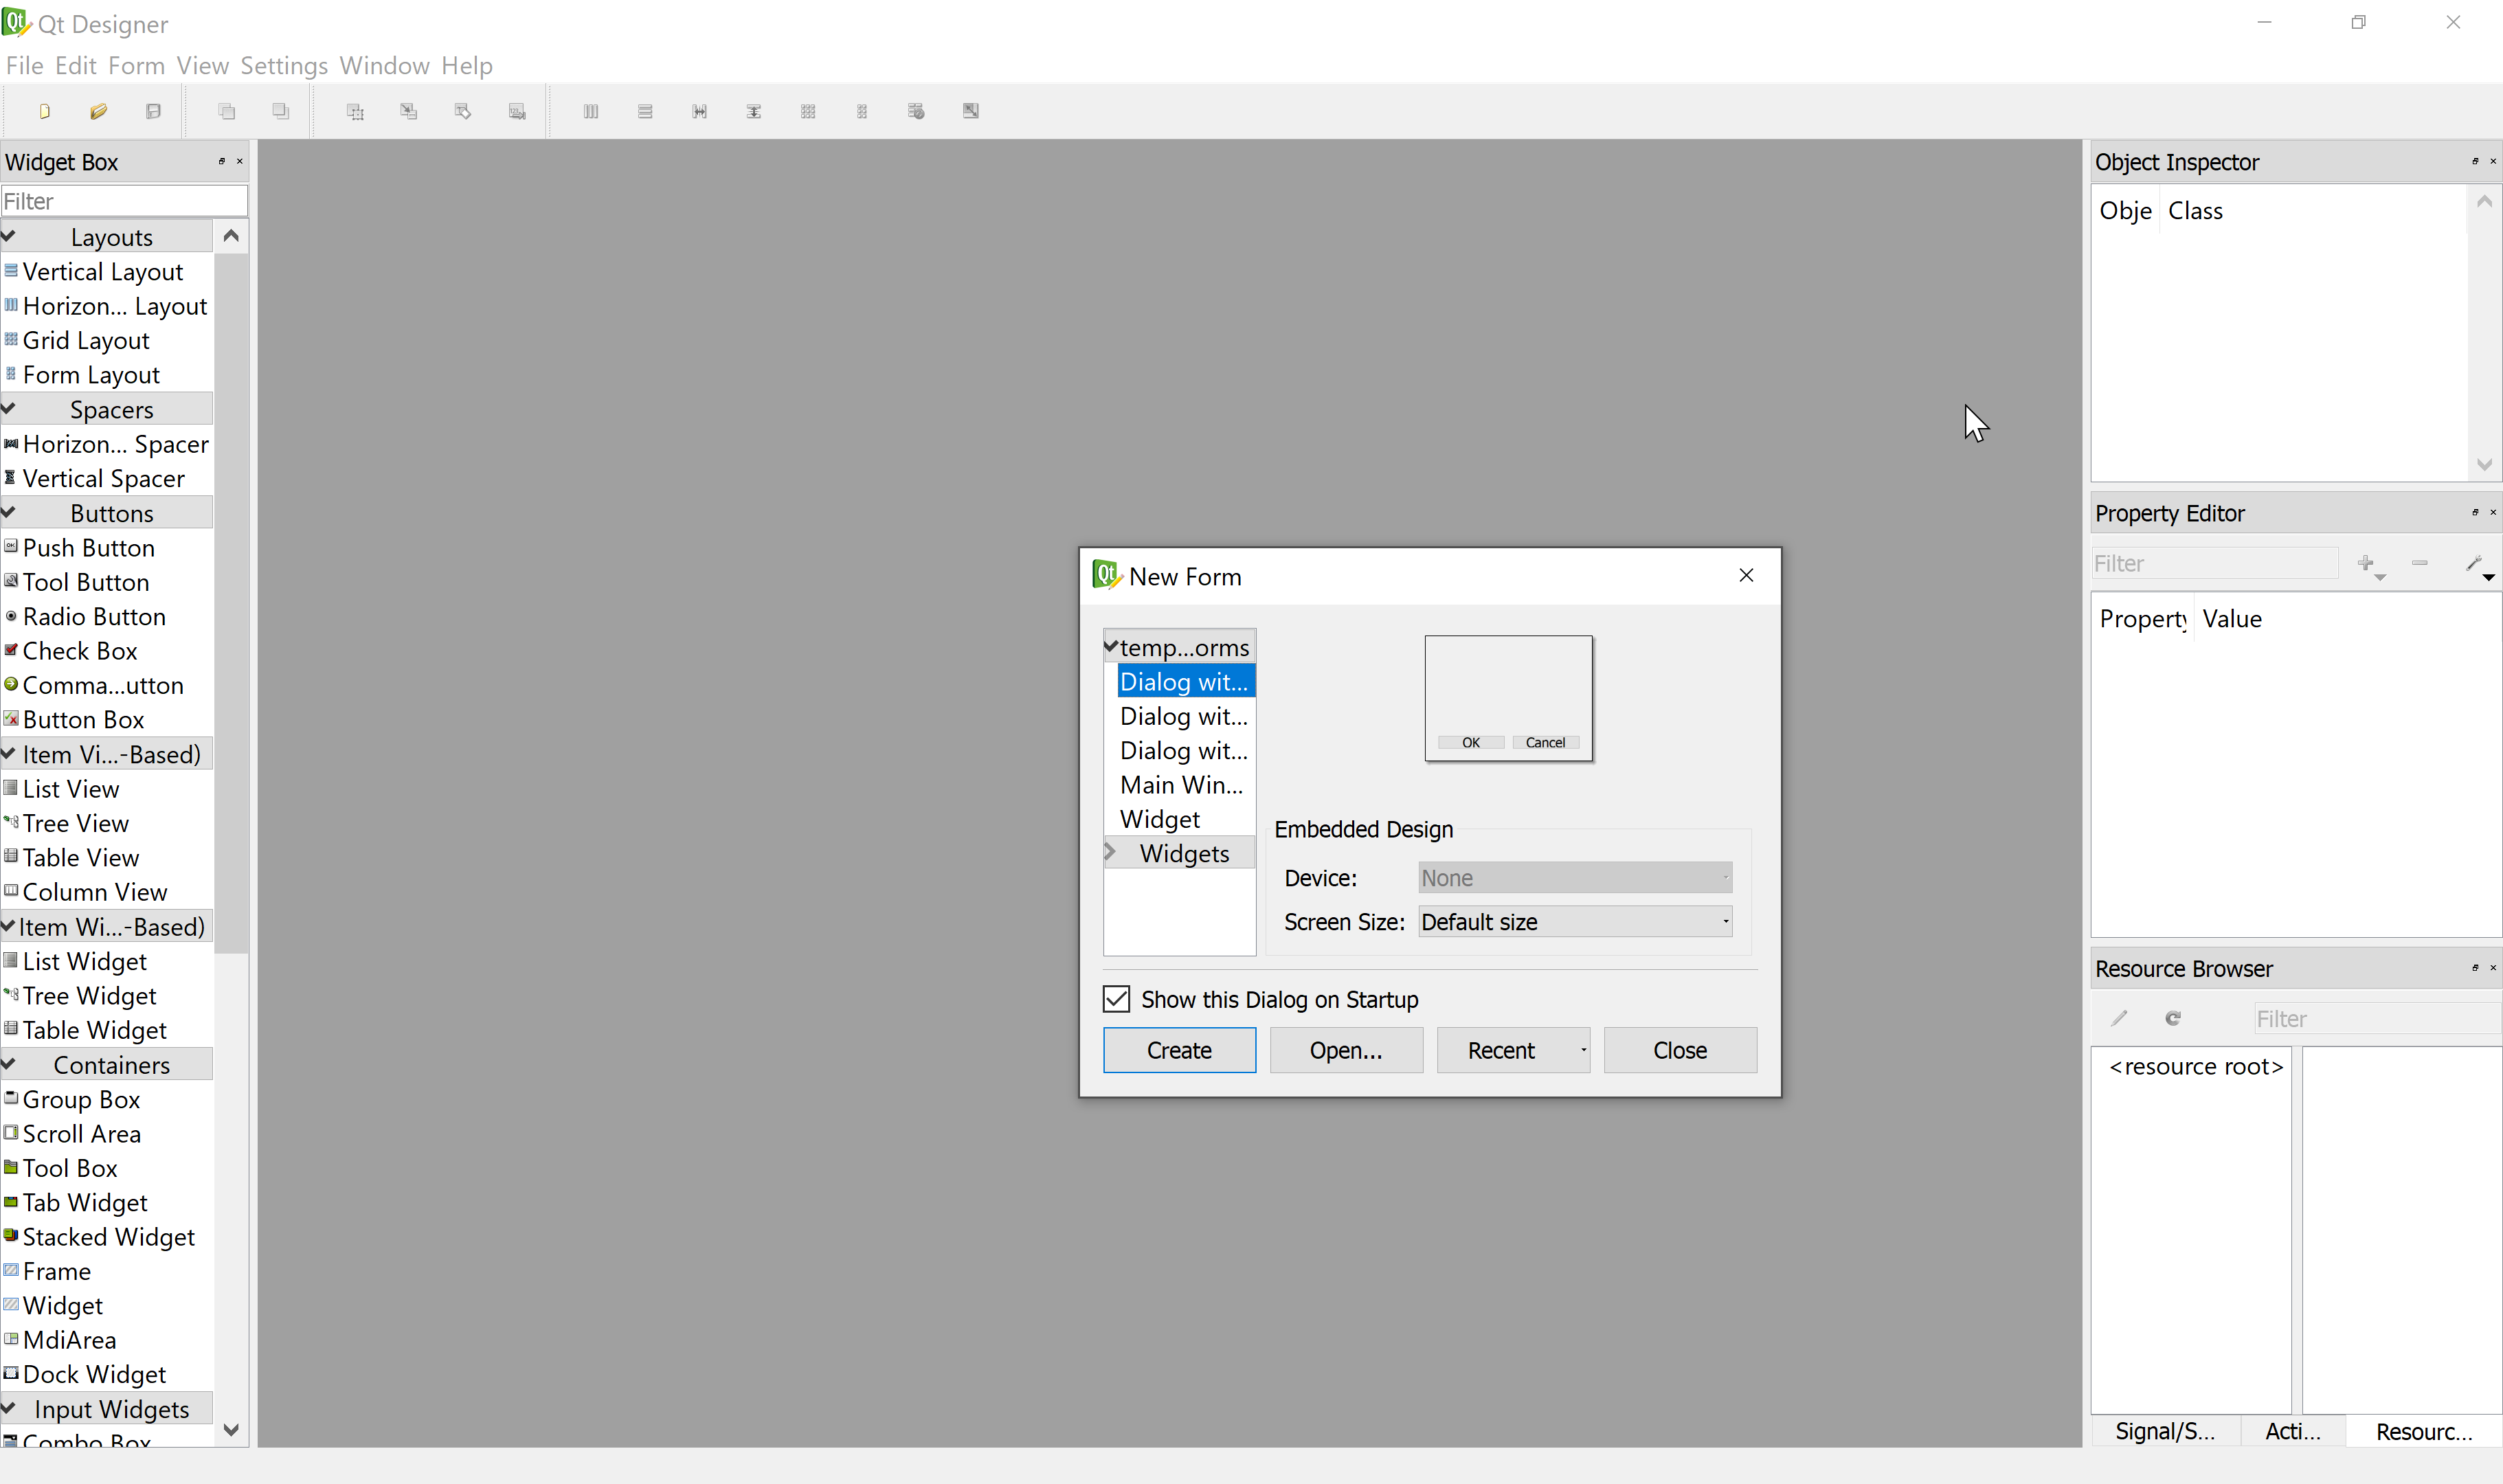Screen dimensions: 2503x1484
Task: Select the Edit Widgets mode icon
Action: click(x=355, y=111)
